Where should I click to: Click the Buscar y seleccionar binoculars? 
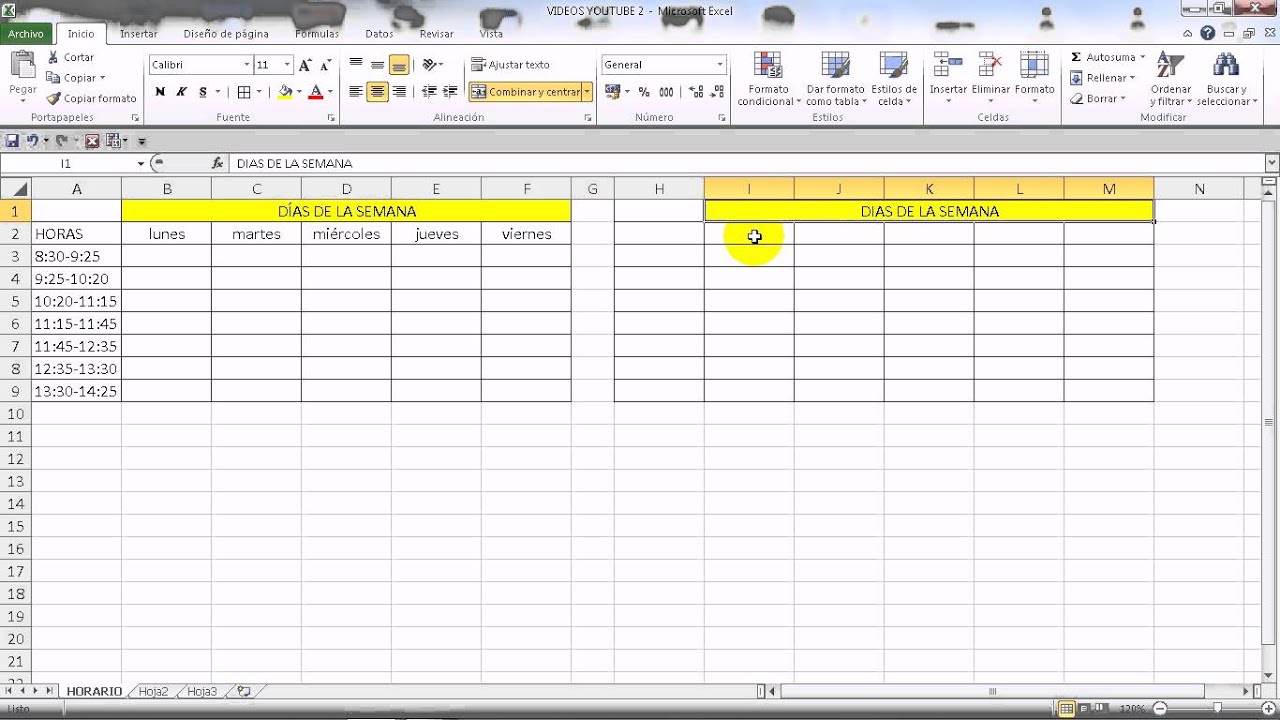(x=1225, y=68)
